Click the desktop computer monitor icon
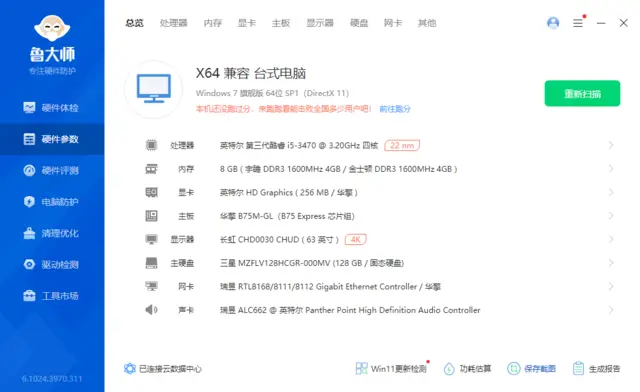Screen dimensions: 640x392 click(x=153, y=89)
